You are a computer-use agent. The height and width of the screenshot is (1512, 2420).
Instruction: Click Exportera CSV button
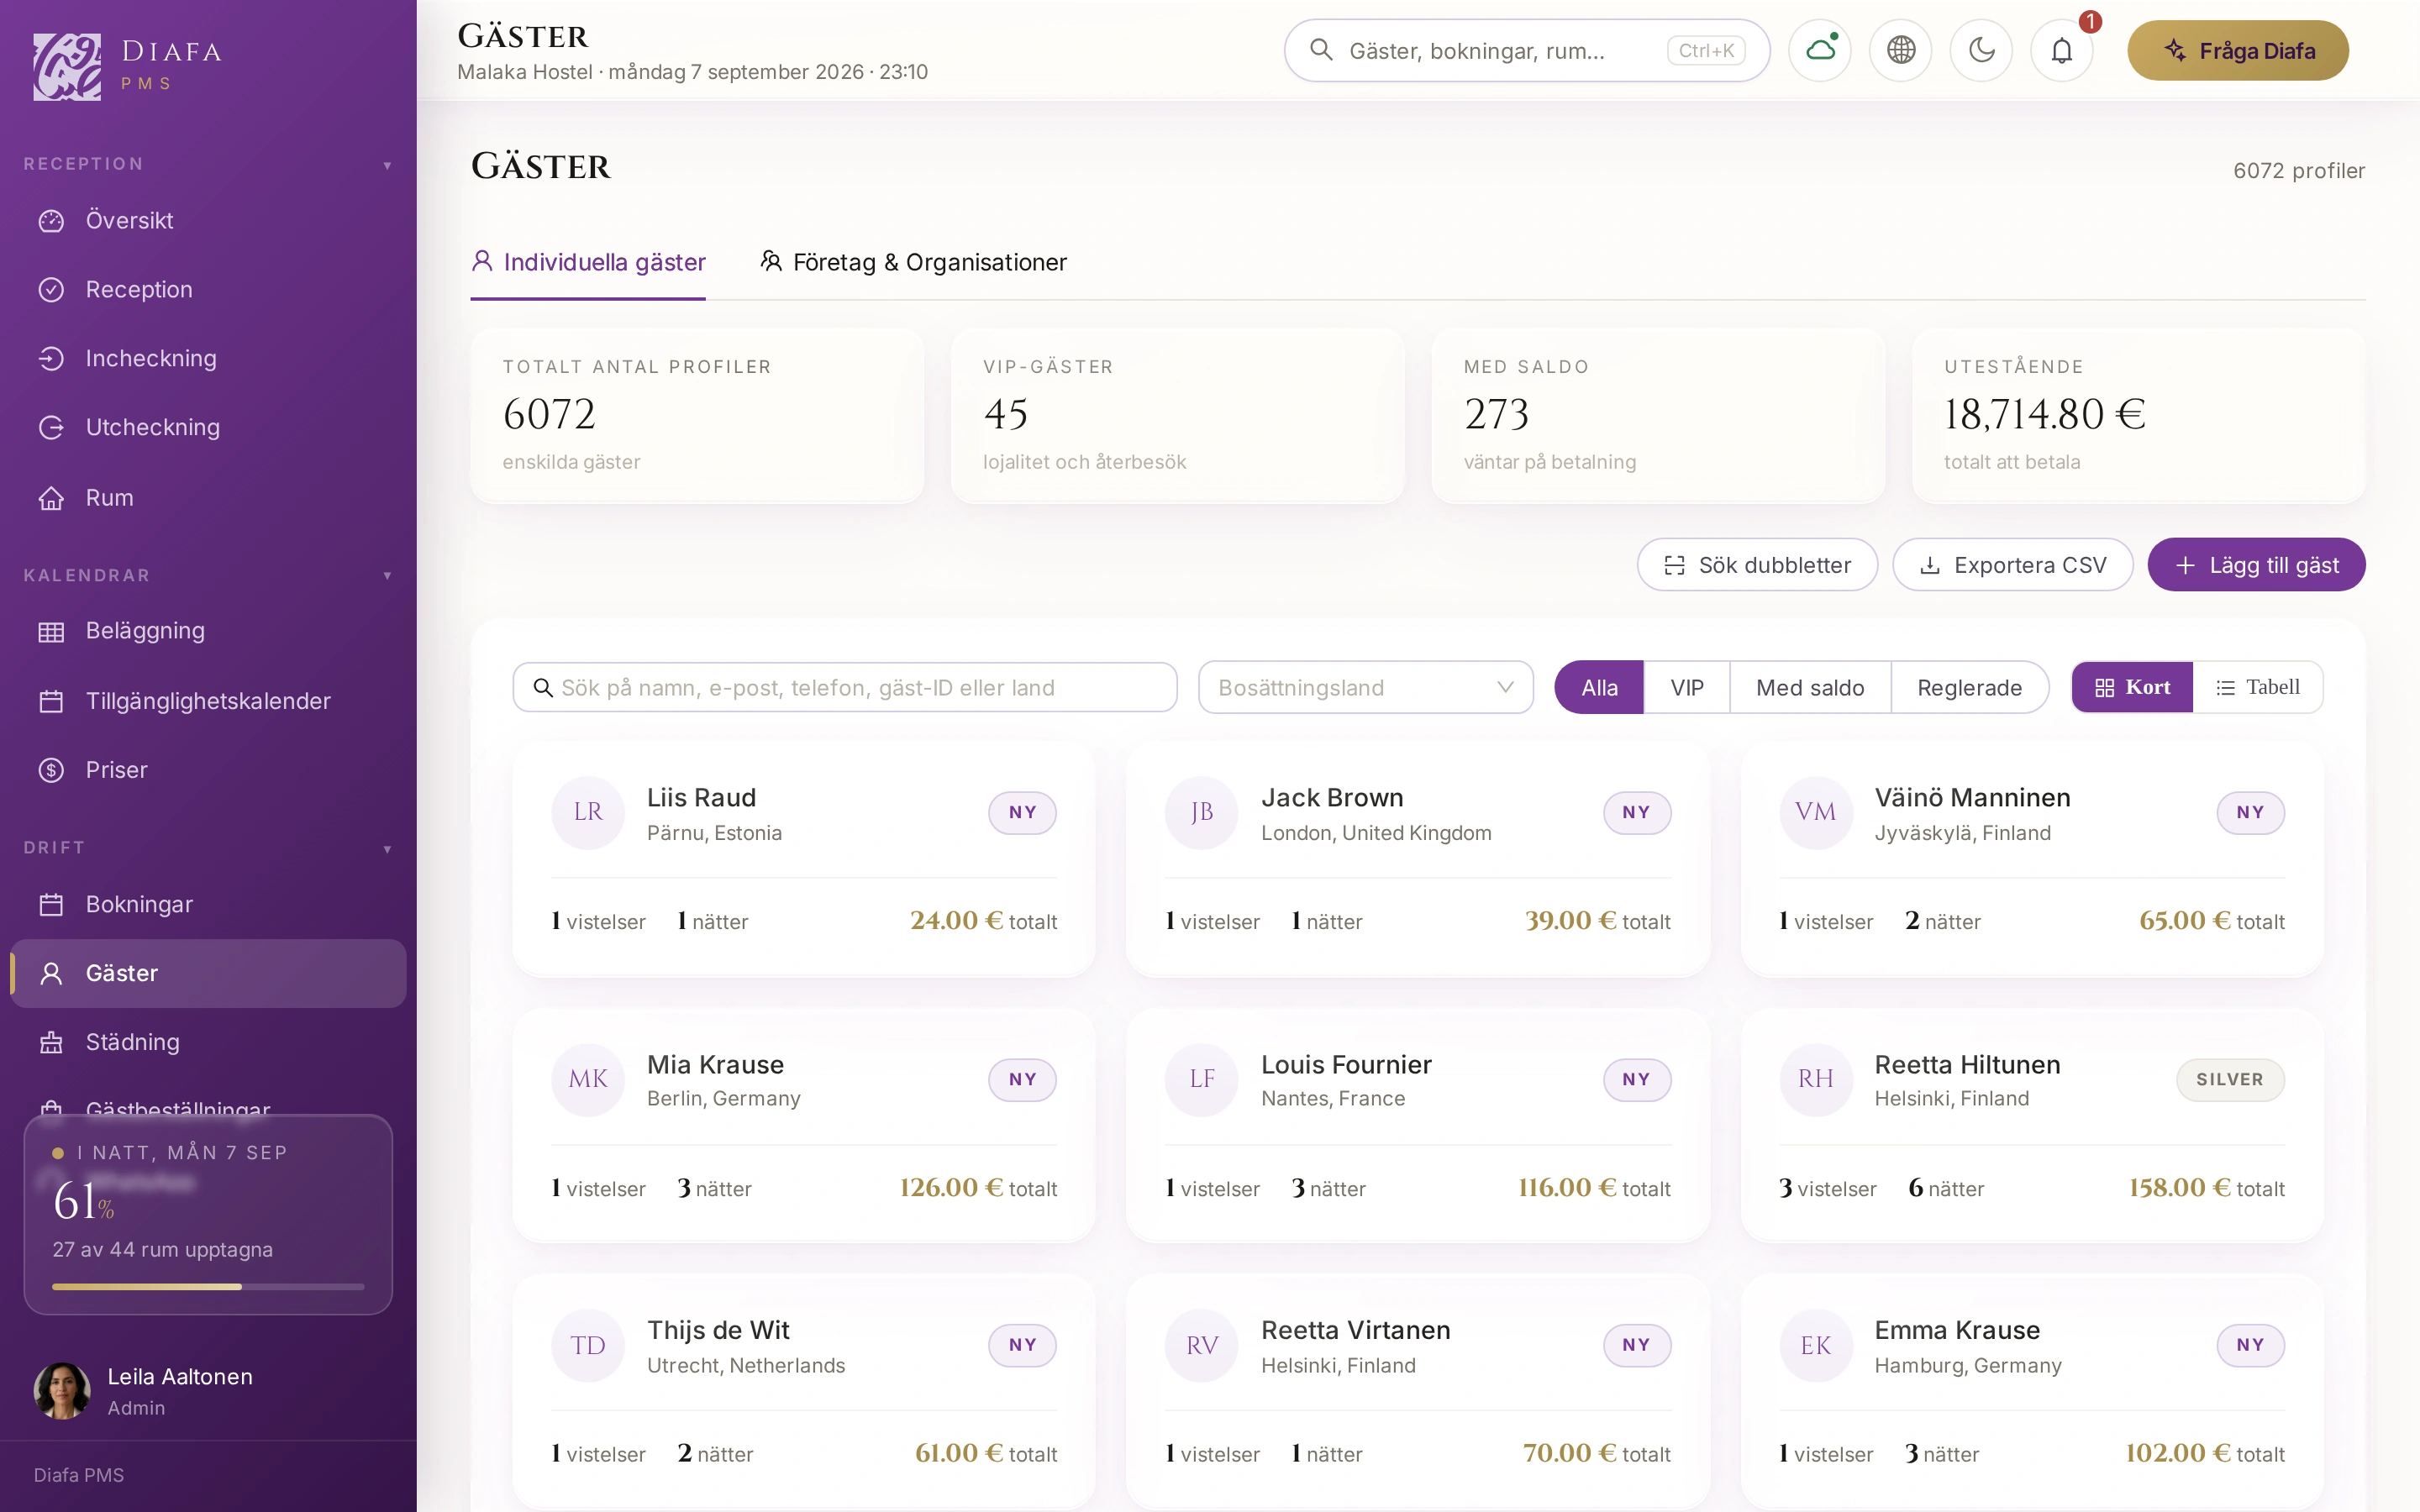click(x=2012, y=565)
